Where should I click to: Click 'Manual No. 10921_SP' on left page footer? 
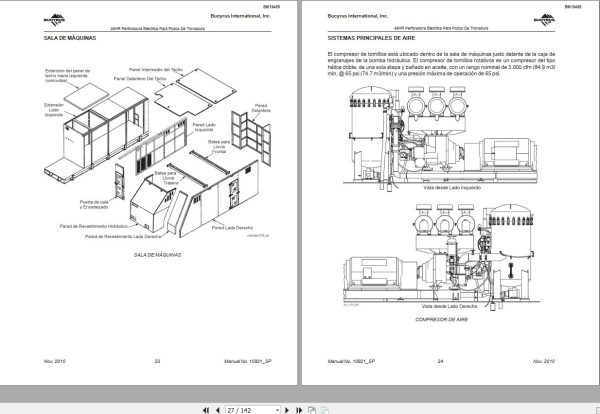point(248,361)
